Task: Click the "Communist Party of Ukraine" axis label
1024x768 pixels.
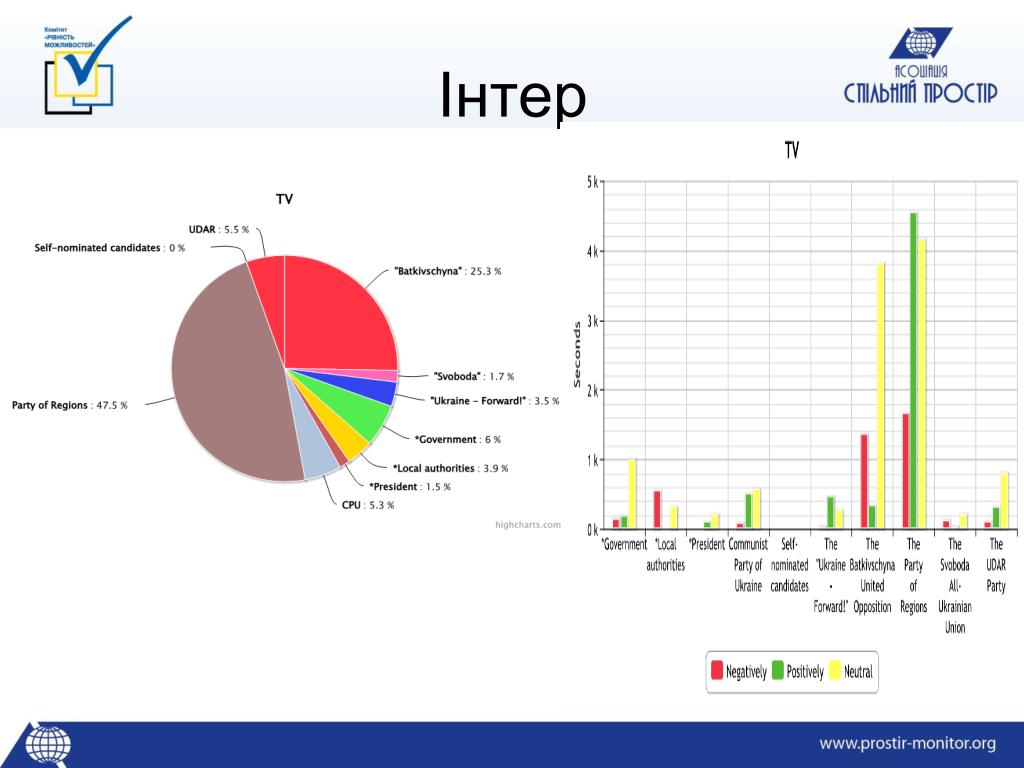Action: [x=748, y=565]
